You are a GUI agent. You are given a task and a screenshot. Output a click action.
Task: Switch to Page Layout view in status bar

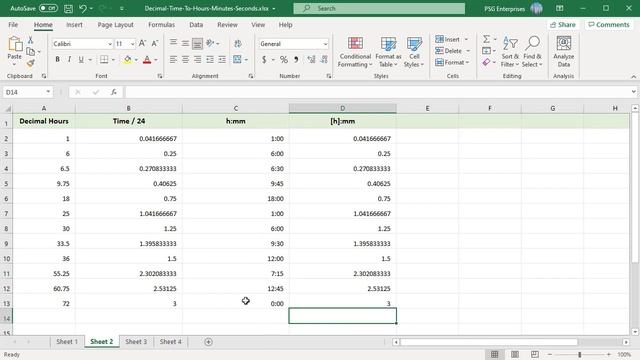tap(515, 354)
